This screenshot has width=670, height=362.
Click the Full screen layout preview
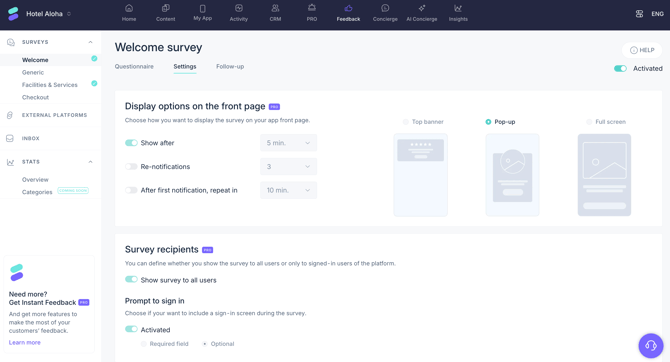point(604,175)
